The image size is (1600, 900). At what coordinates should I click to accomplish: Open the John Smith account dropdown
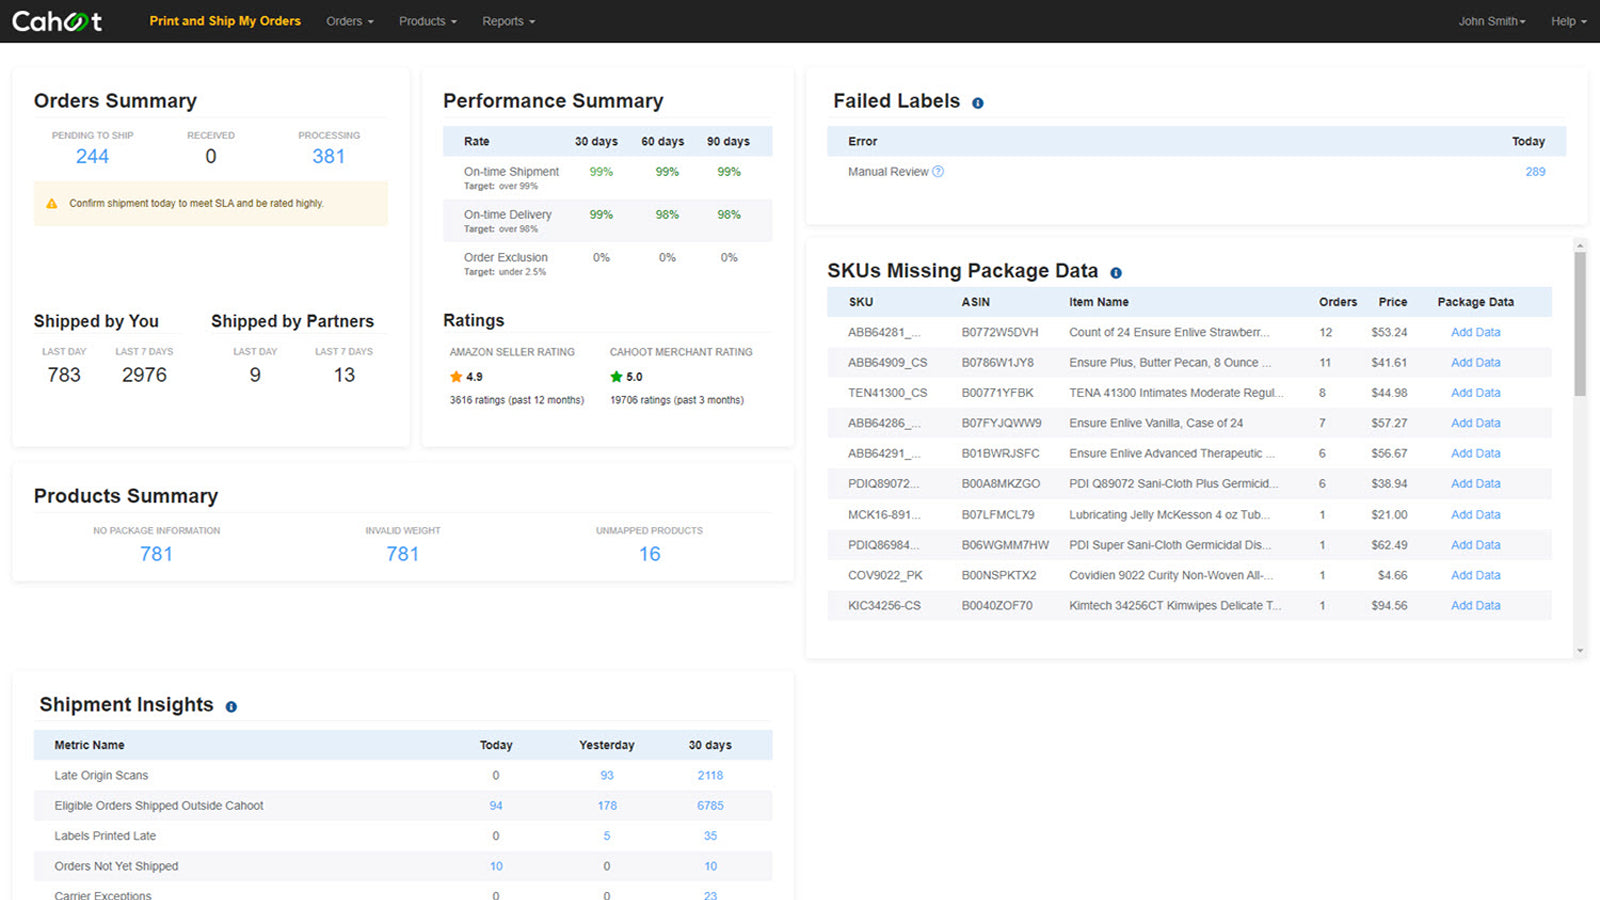click(x=1492, y=21)
